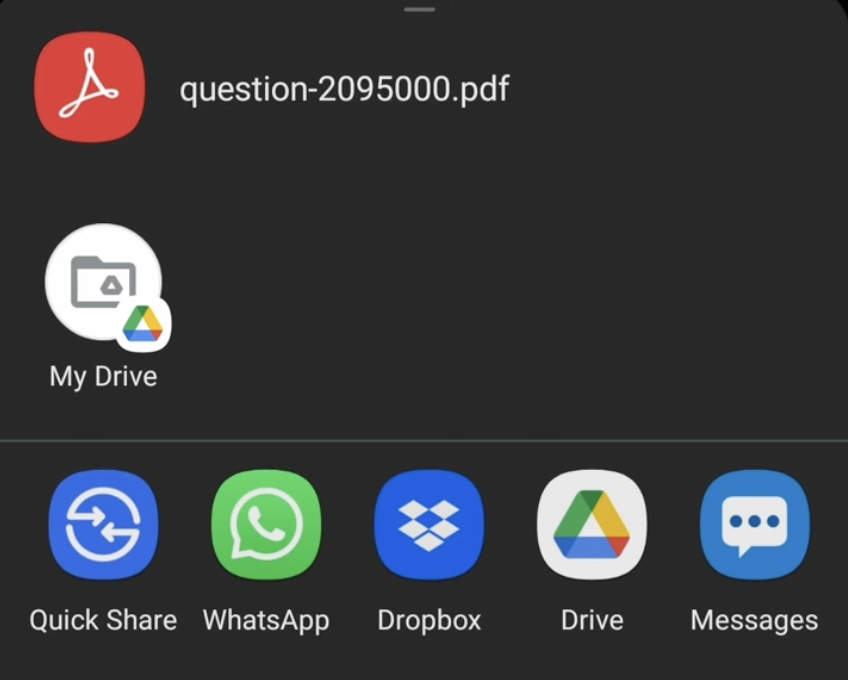Tap the Dropbox text label
The width and height of the screenshot is (848, 680).
click(429, 620)
